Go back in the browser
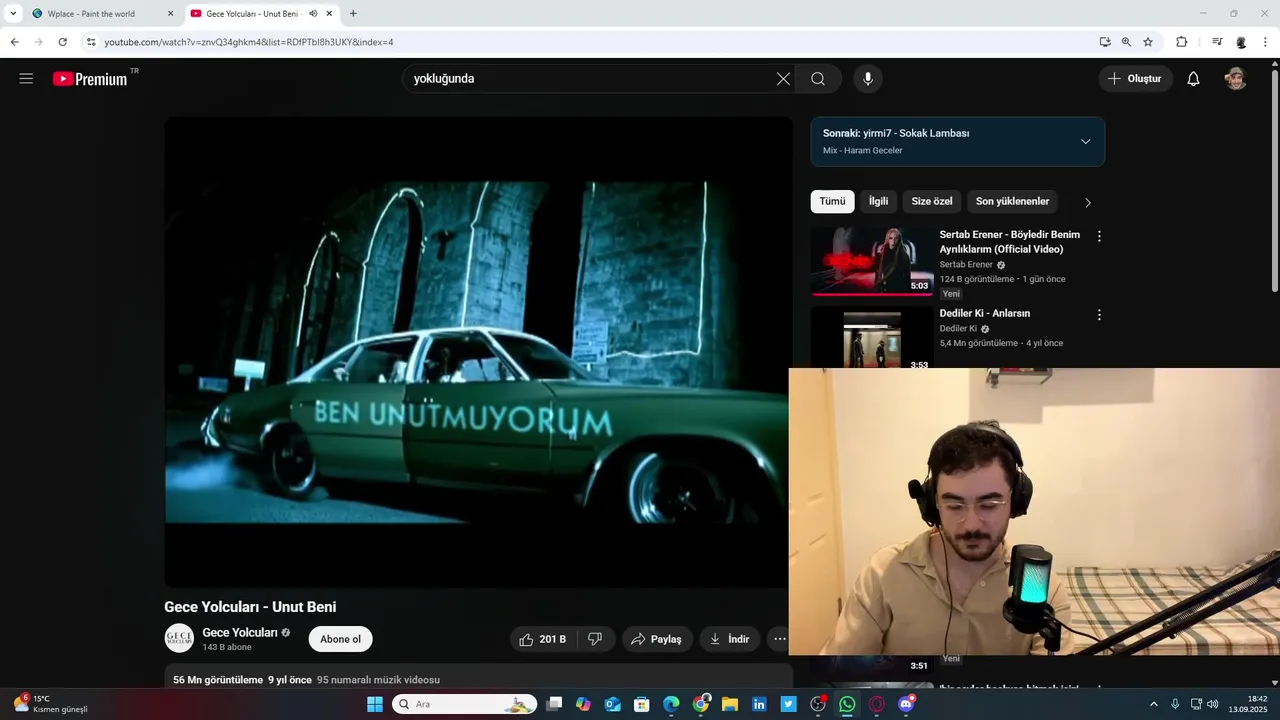 [14, 42]
